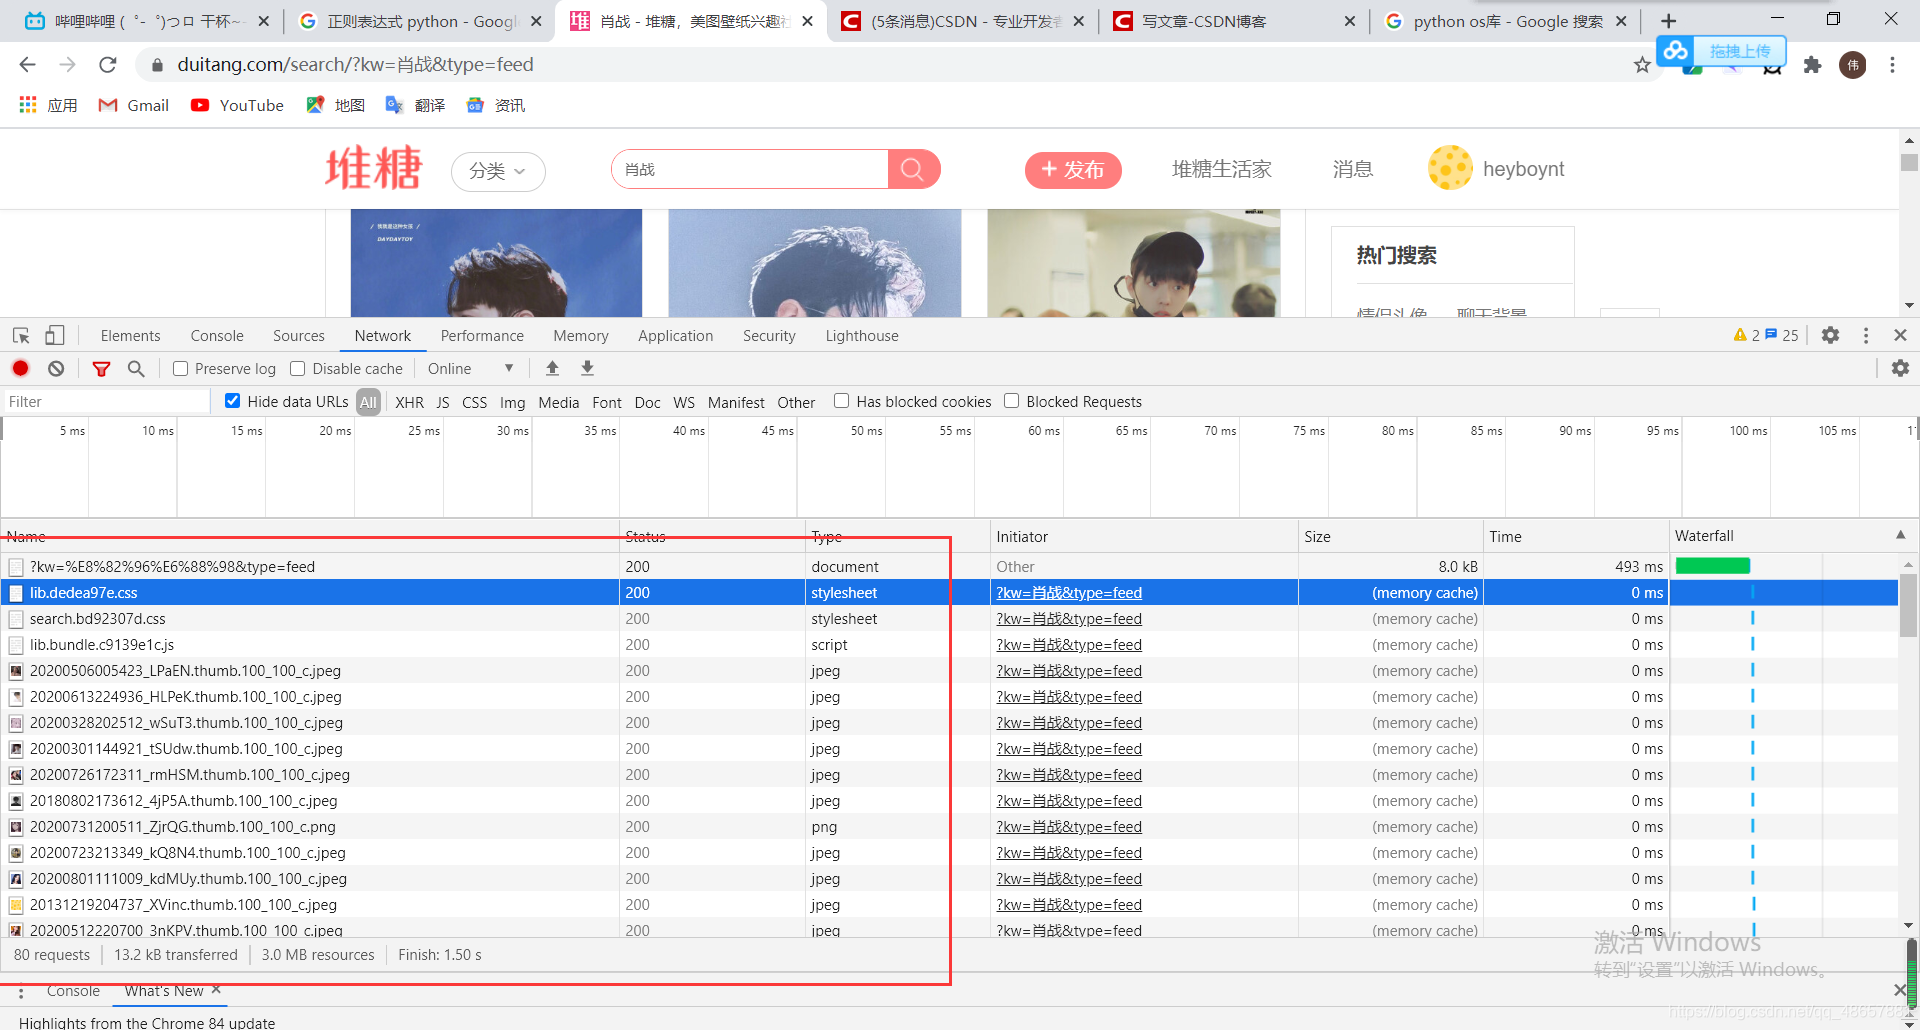Click the Export HAR download arrow
1920x1030 pixels.
tap(587, 368)
